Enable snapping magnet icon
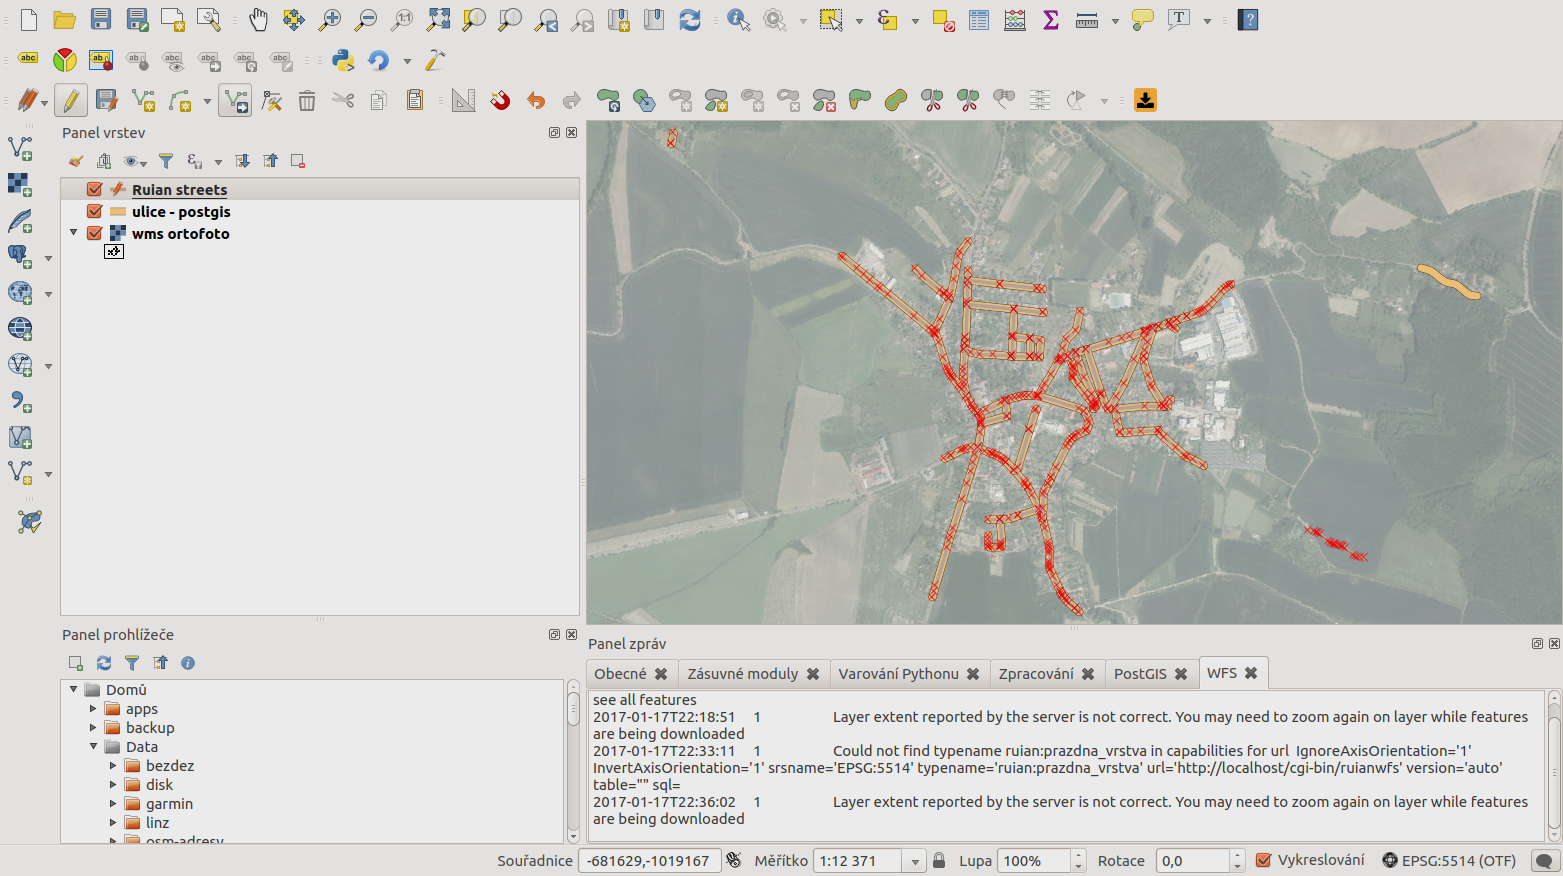 (500, 100)
